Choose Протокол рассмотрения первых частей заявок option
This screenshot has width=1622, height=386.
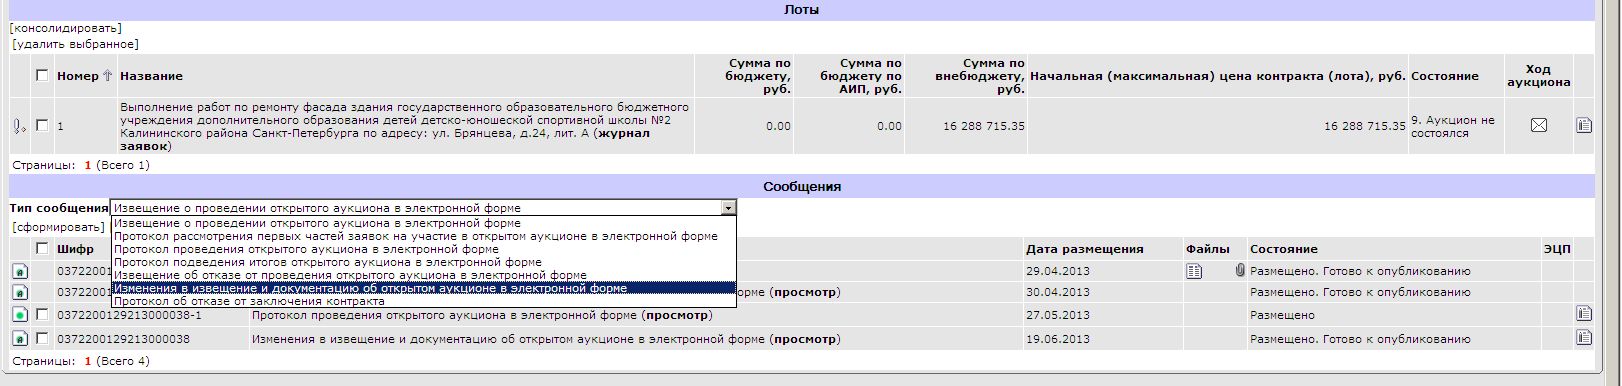[x=424, y=236]
